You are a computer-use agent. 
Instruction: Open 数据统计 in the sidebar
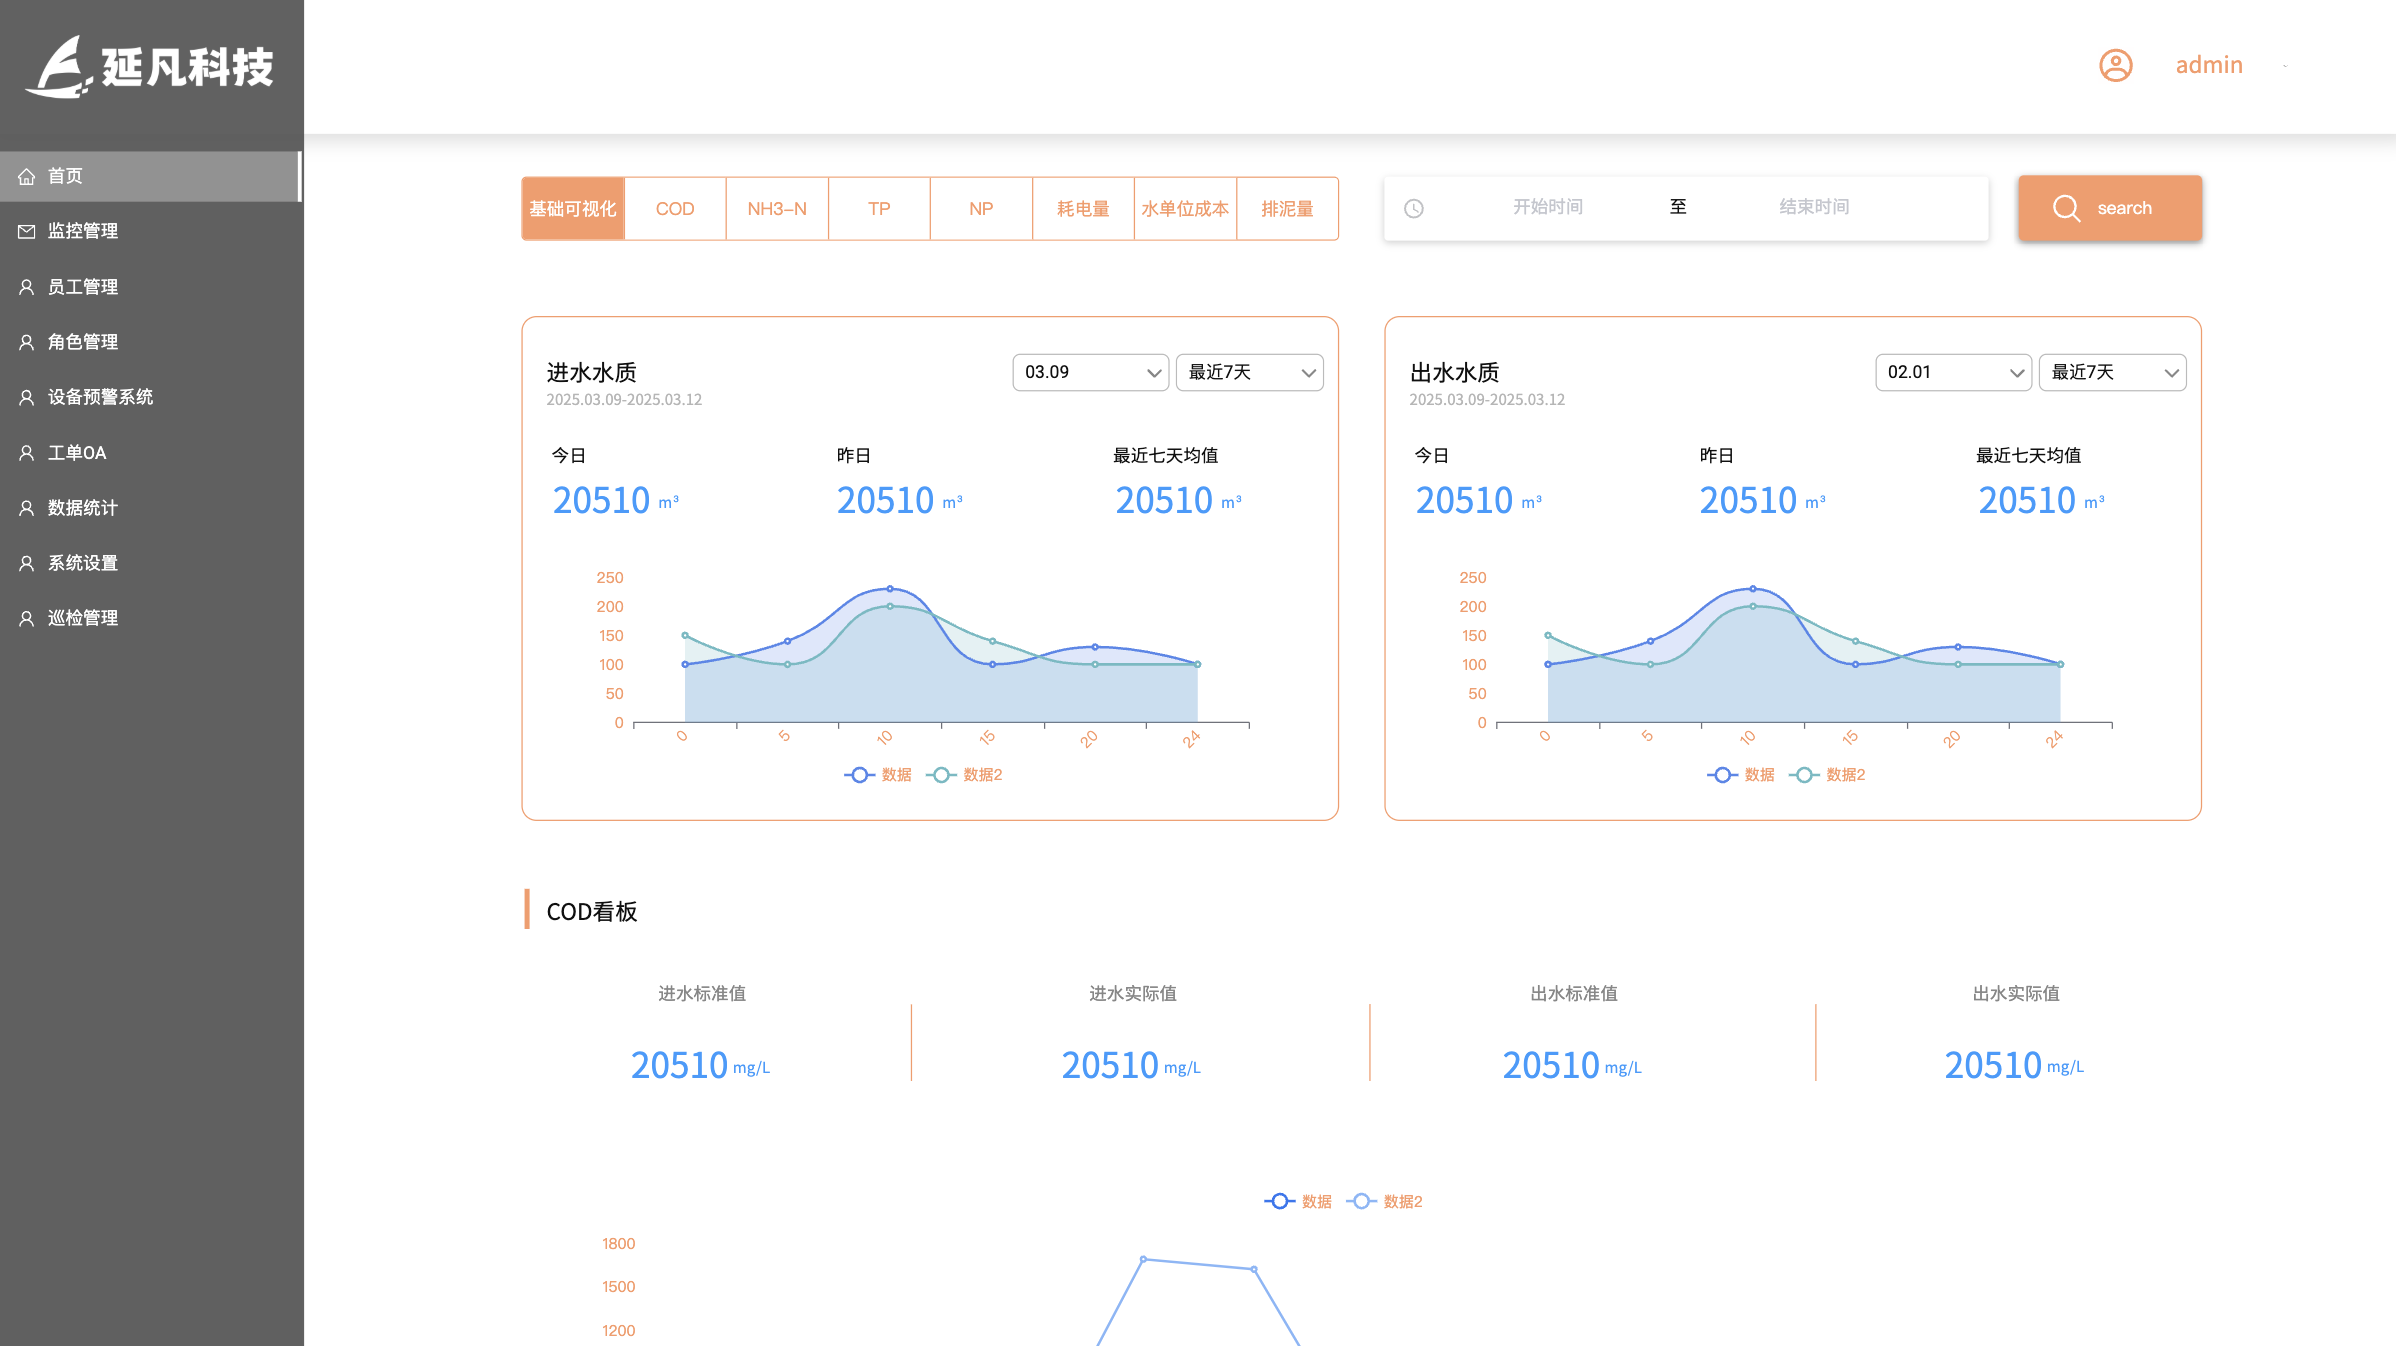[83, 508]
